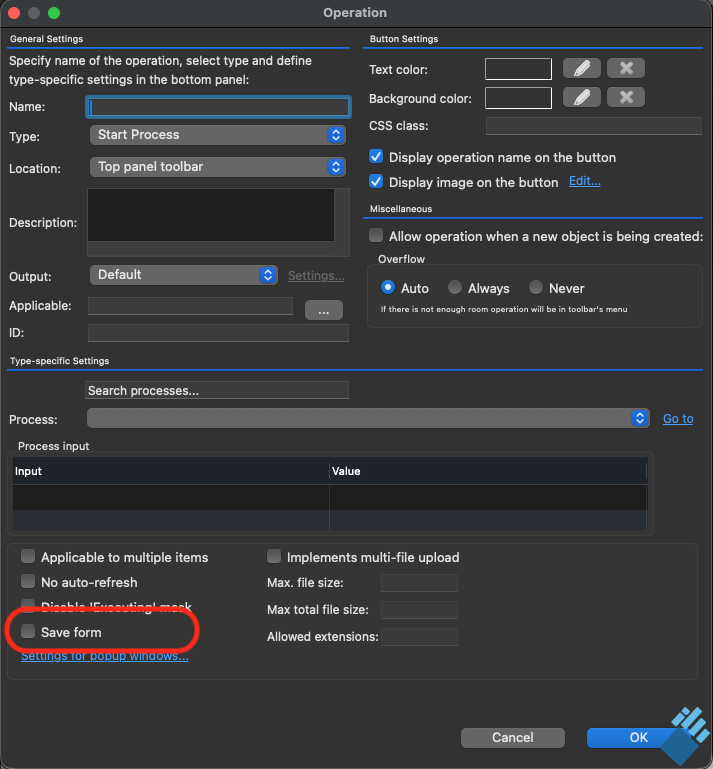
Task: Expand the Process selection dropdown
Action: [369, 418]
